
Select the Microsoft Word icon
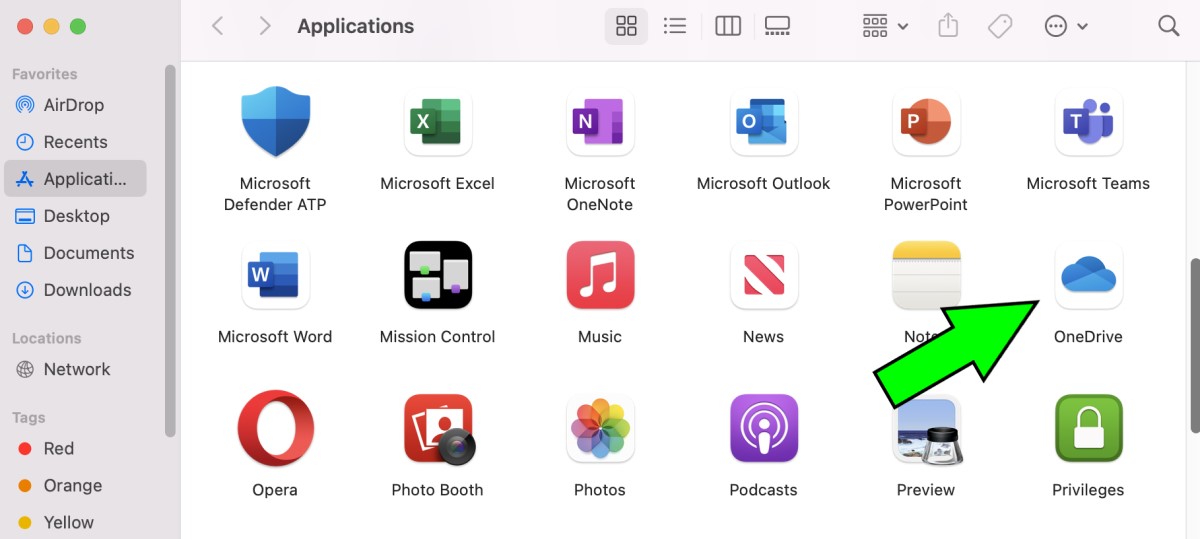[275, 274]
